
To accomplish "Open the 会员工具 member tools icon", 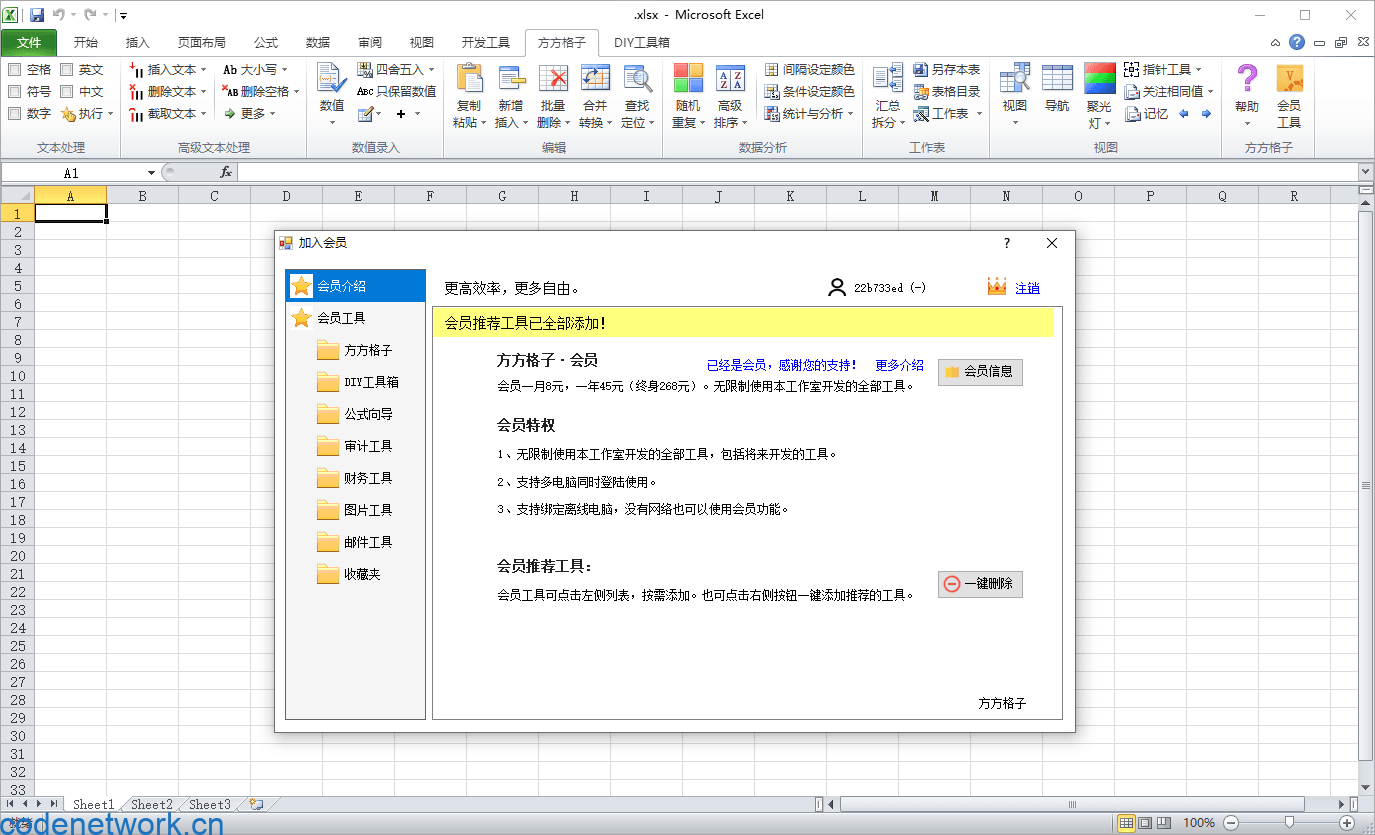I will (1289, 97).
